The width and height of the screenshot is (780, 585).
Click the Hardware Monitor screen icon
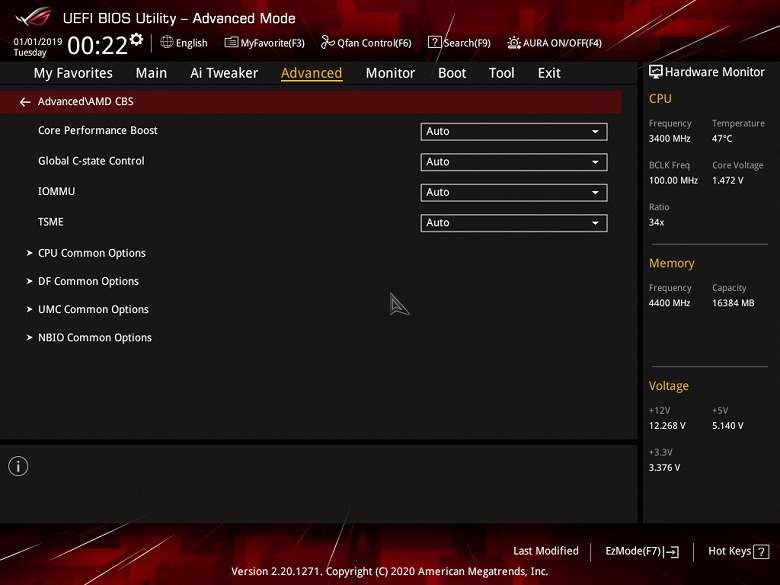click(x=656, y=72)
